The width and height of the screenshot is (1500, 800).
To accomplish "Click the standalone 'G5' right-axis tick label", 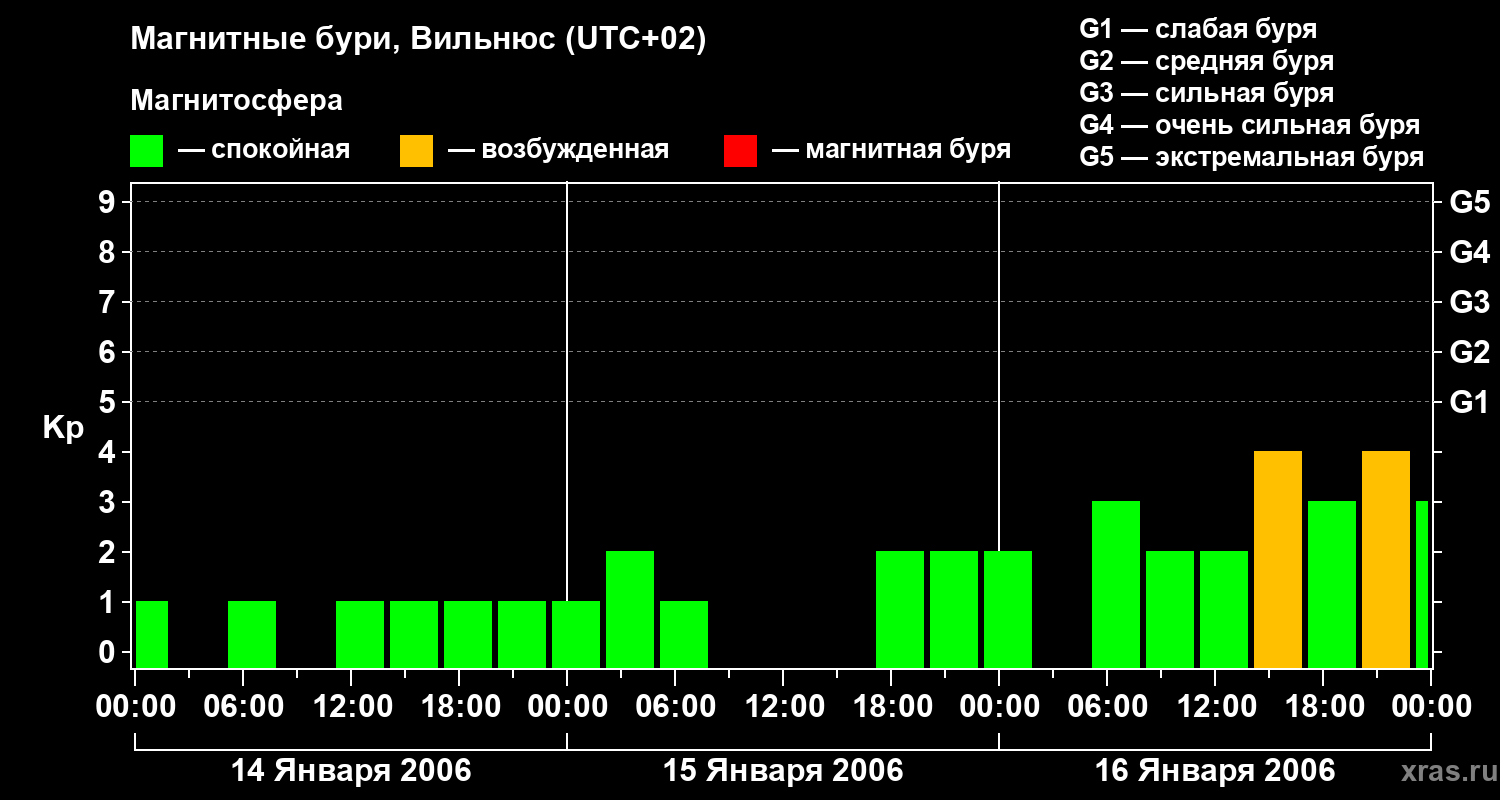I will coord(1469,202).
